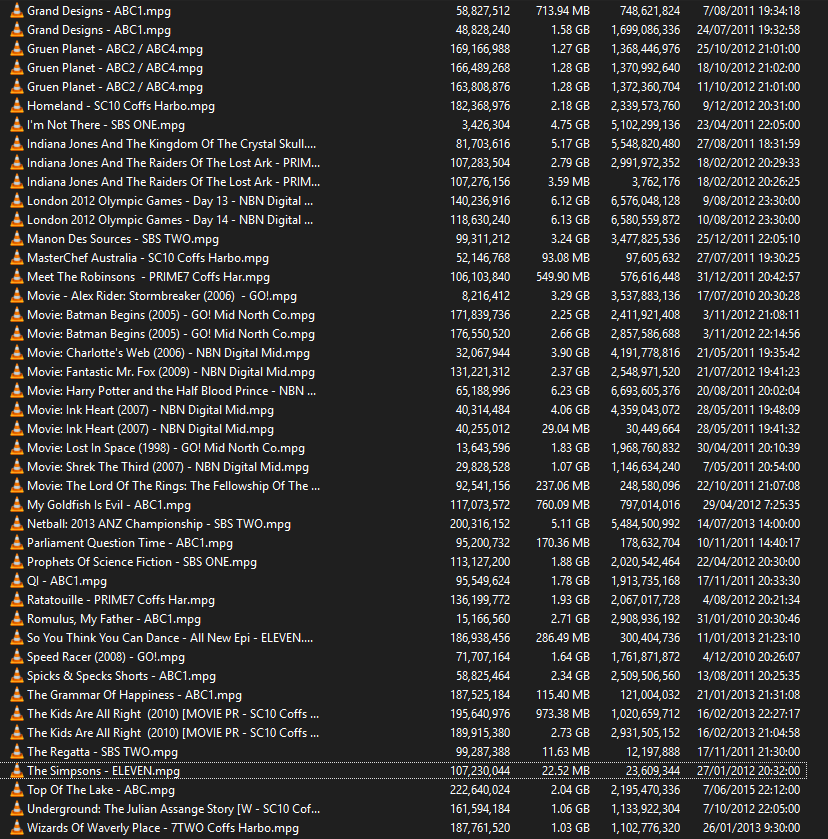Click the VLC icon for Ratatouille file
Image resolution: width=828 pixels, height=839 pixels.
pyautogui.click(x=15, y=600)
